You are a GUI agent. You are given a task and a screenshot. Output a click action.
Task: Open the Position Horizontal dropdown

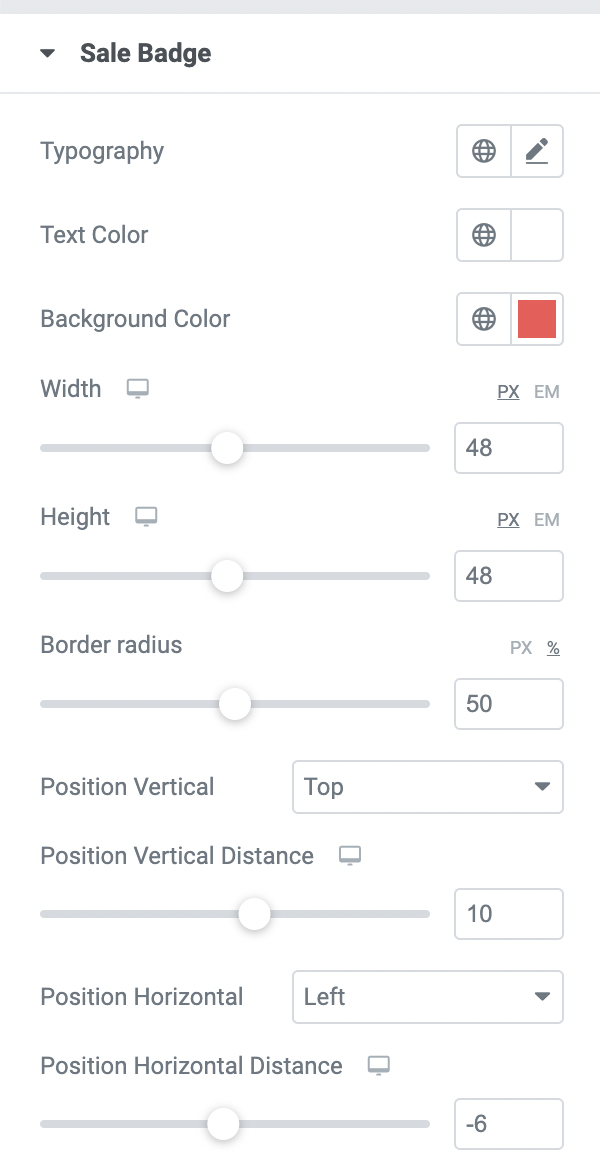(x=428, y=997)
